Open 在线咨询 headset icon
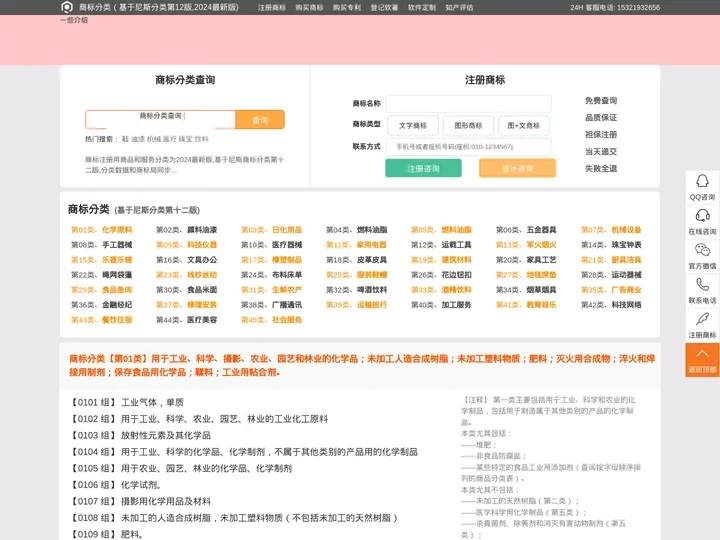The height and width of the screenshot is (540, 720). tap(702, 215)
